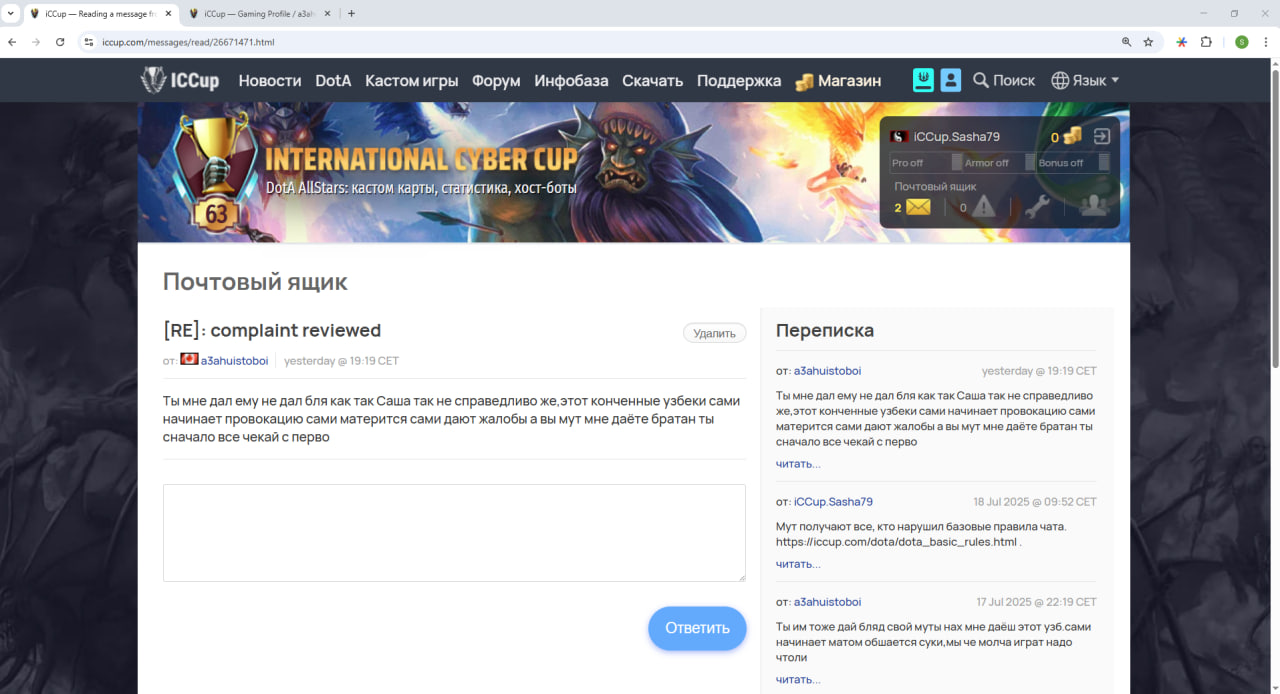1280x694 pixels.
Task: Open the Поддержка menu
Action: point(739,80)
